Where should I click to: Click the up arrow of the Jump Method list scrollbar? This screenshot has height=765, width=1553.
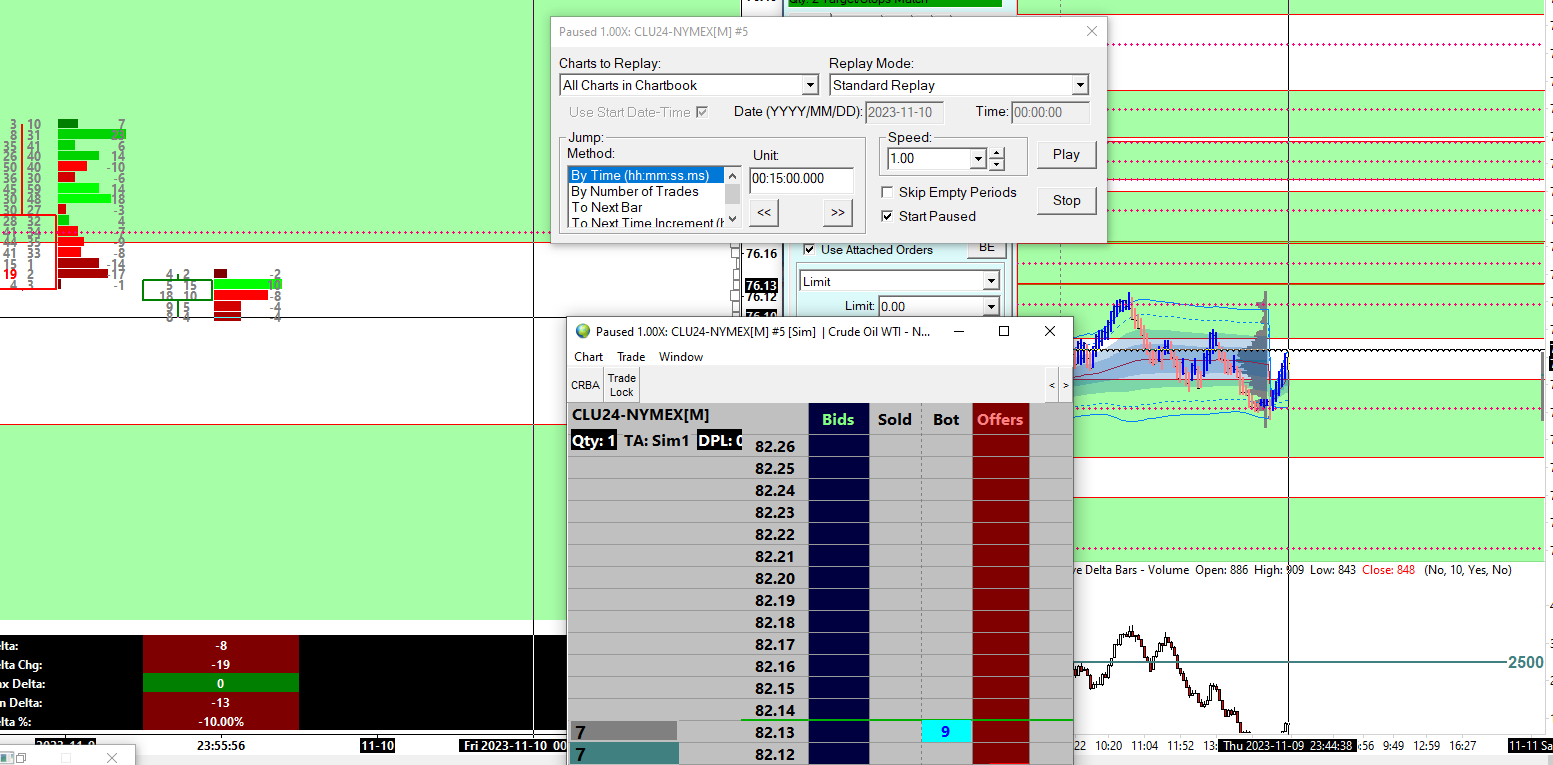[x=733, y=175]
